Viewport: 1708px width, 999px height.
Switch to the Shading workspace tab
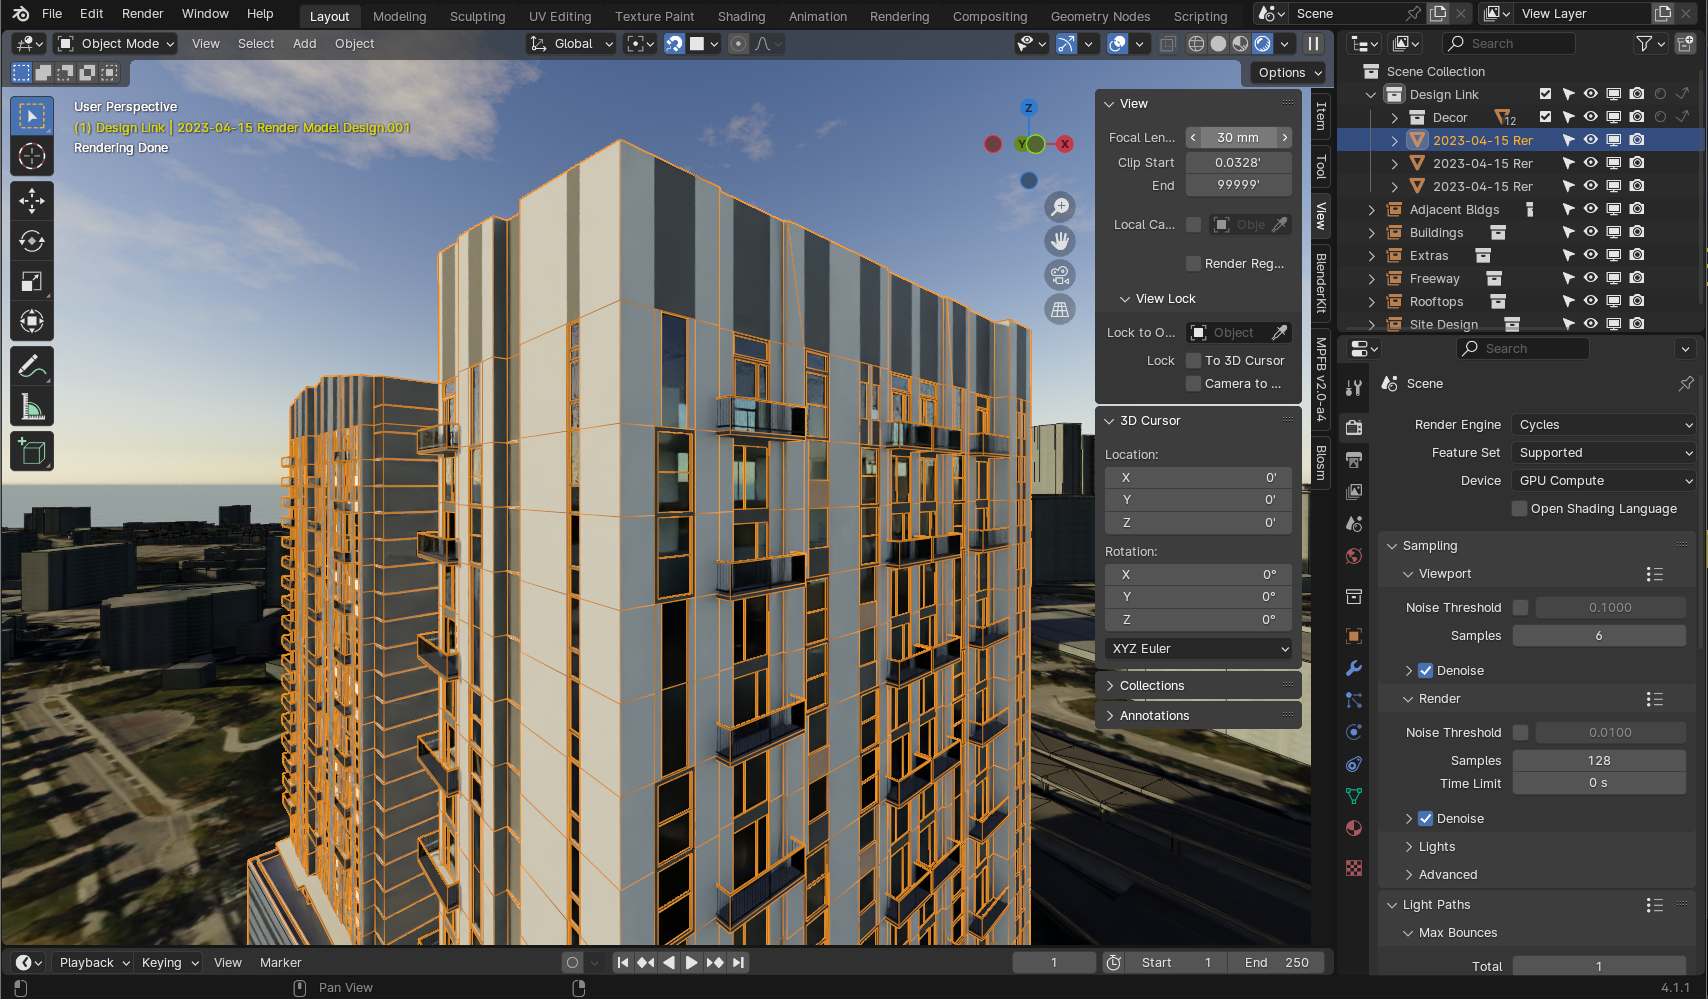click(741, 16)
